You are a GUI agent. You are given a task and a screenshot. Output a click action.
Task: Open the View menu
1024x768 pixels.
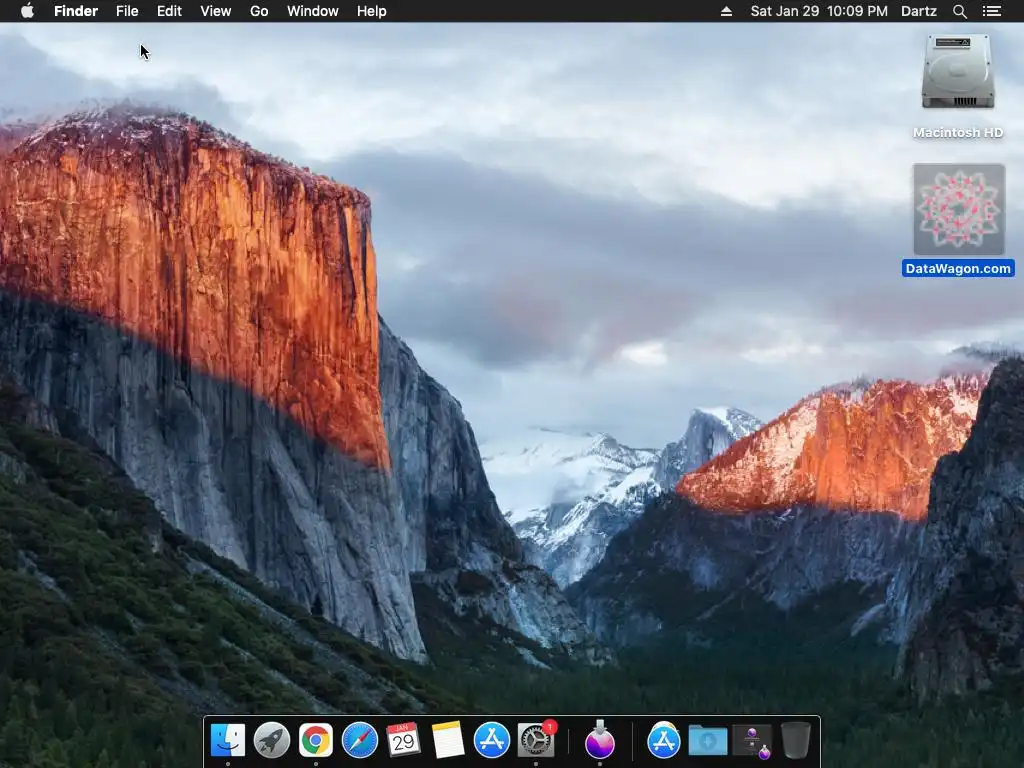pyautogui.click(x=216, y=11)
